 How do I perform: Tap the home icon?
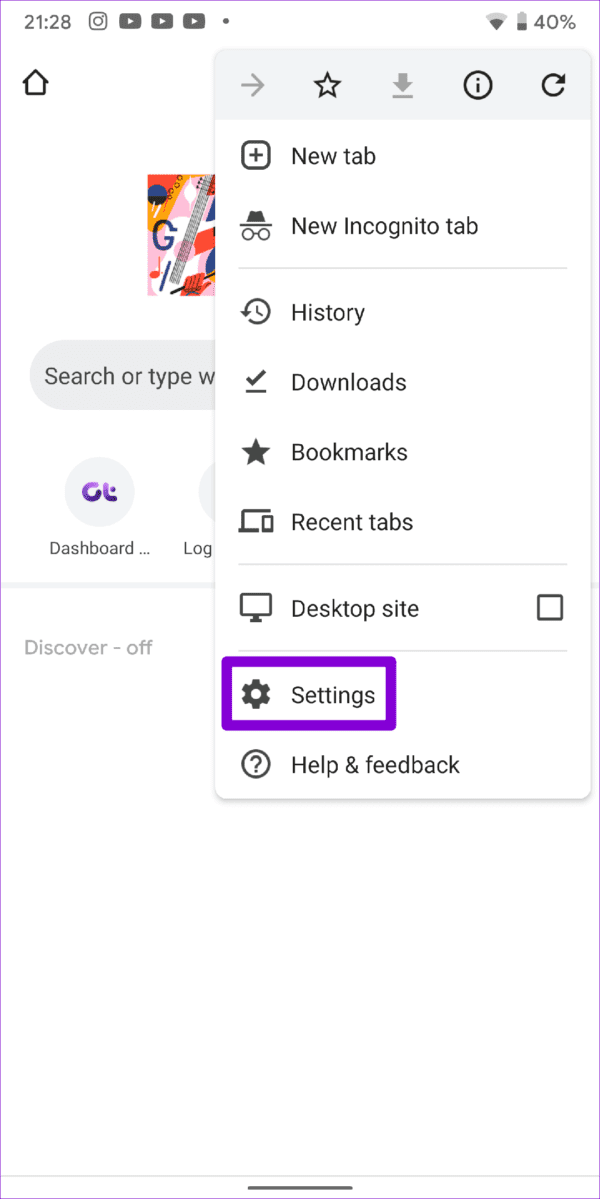(36, 84)
